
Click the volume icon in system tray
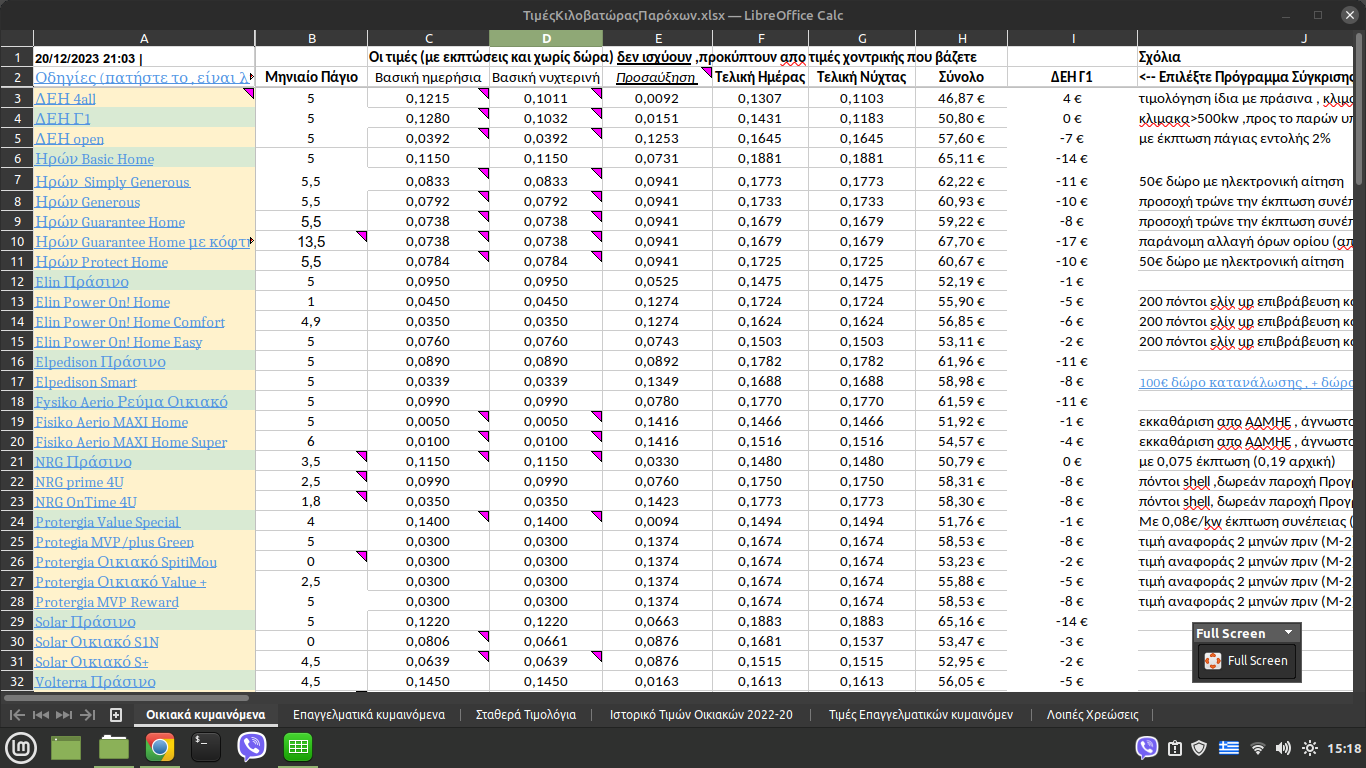pyautogui.click(x=1283, y=748)
